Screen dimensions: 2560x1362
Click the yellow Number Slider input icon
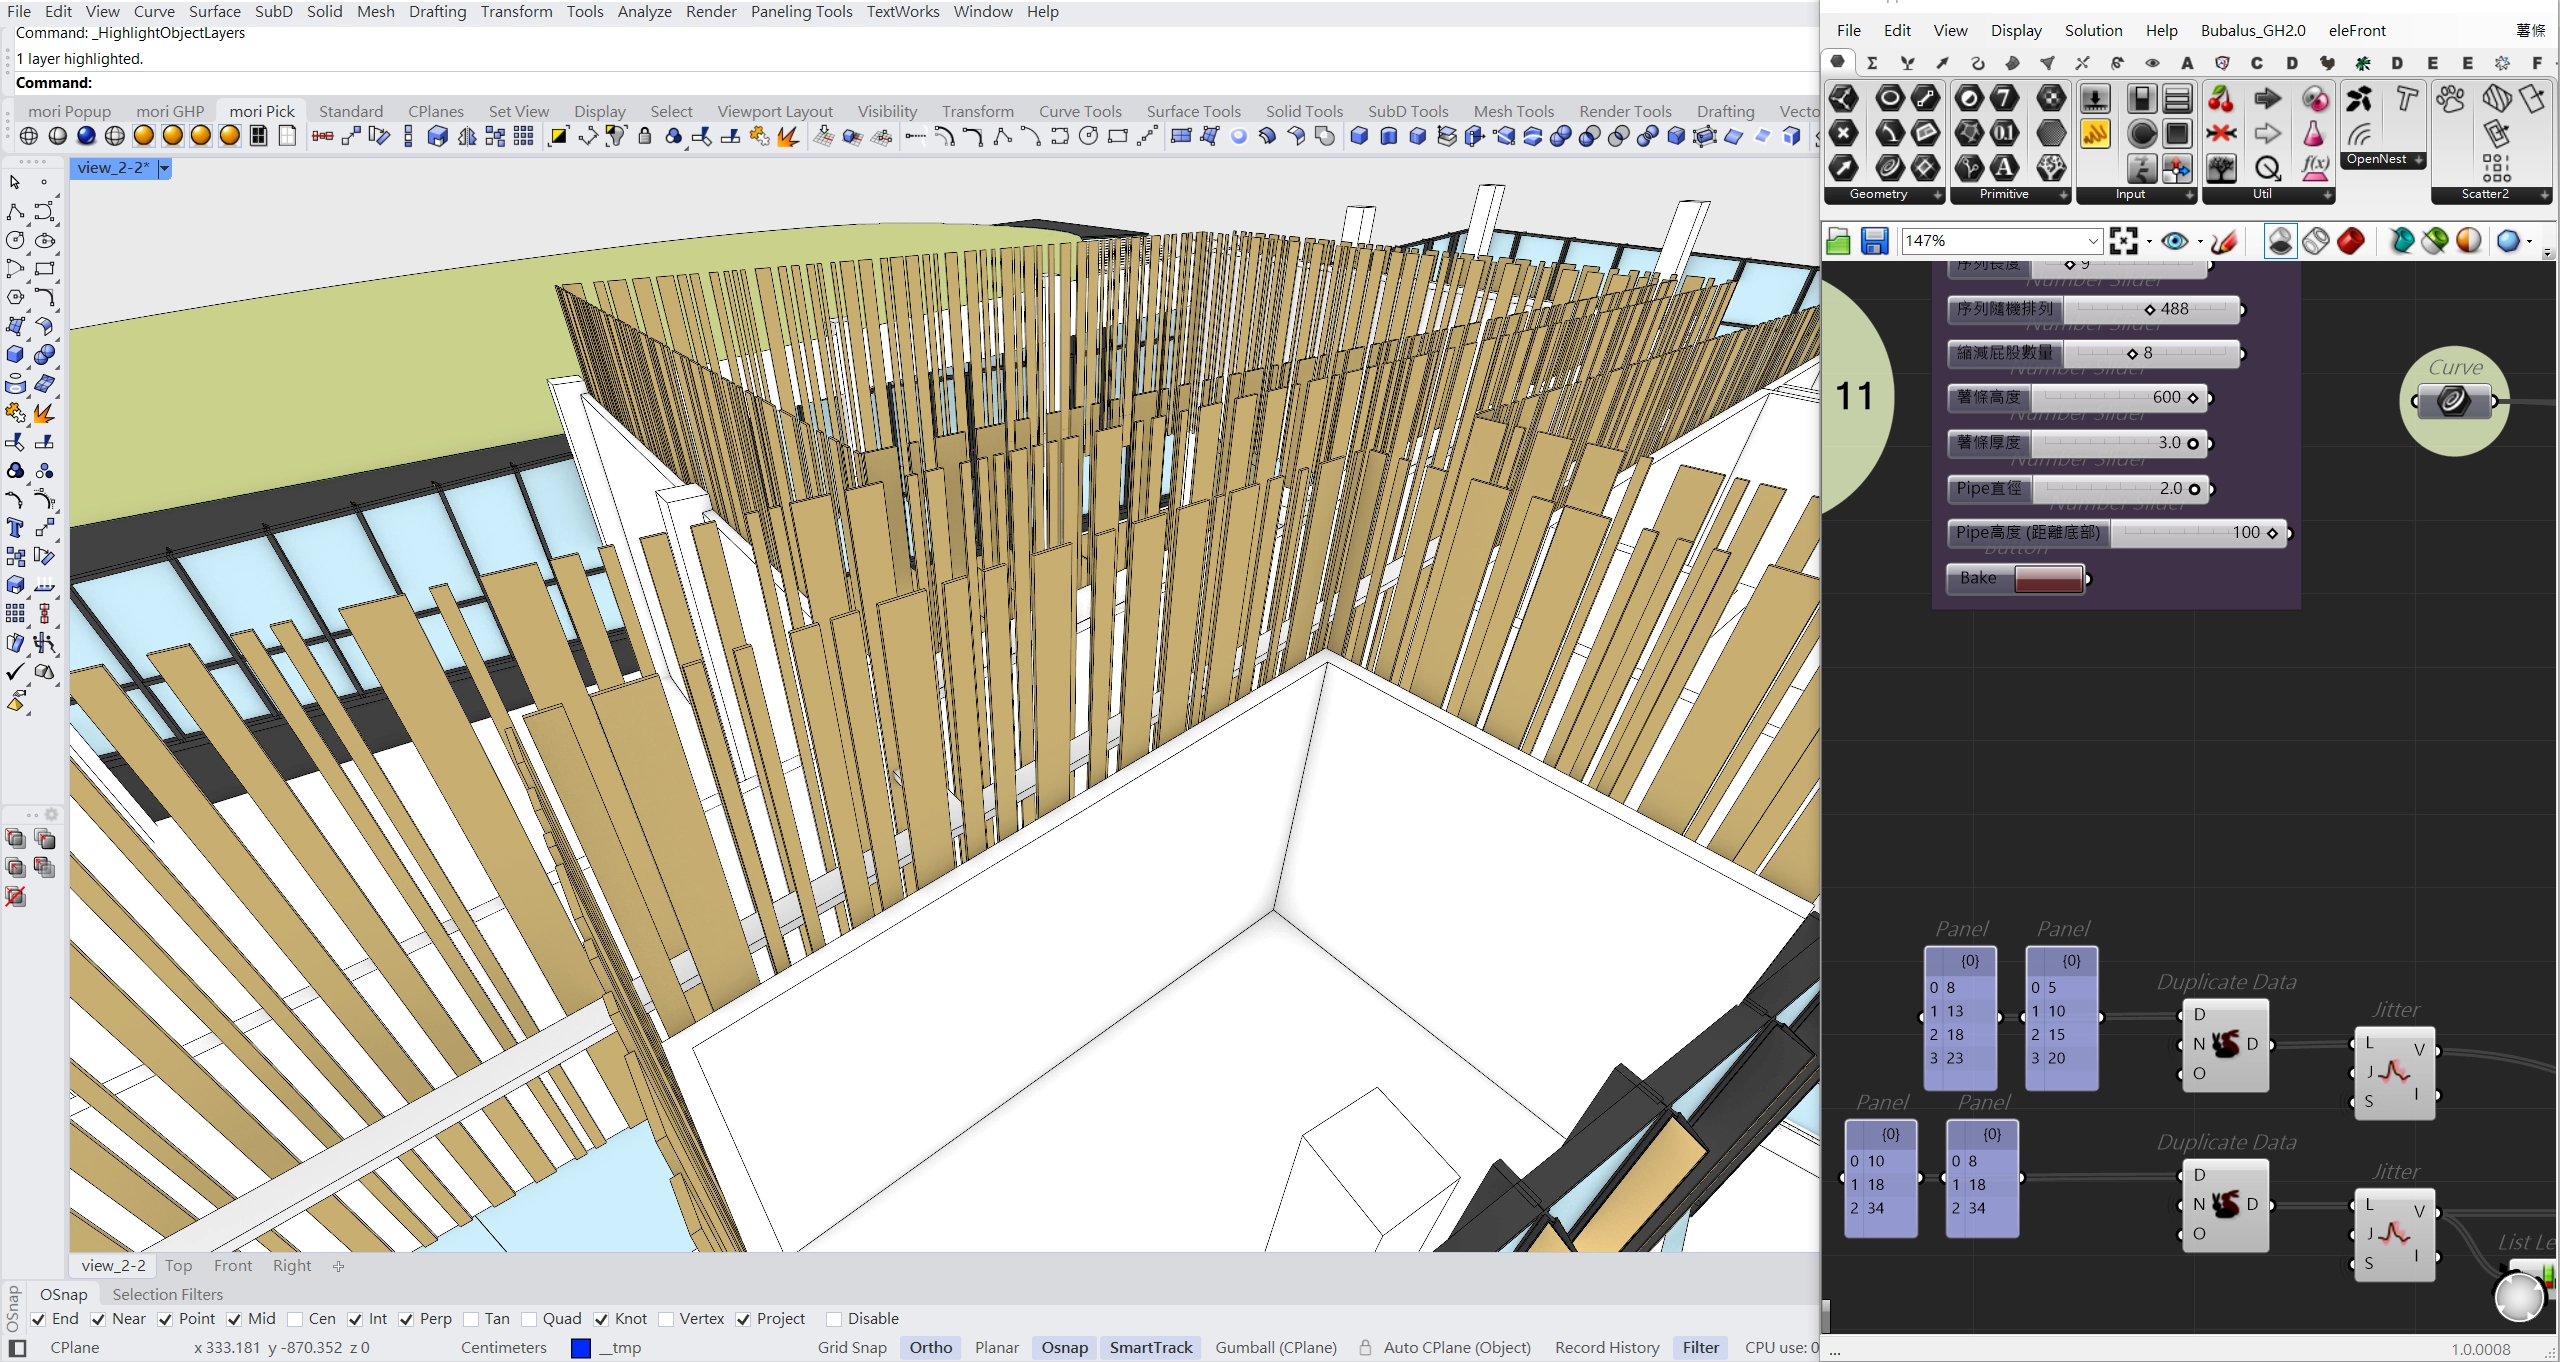2095,133
